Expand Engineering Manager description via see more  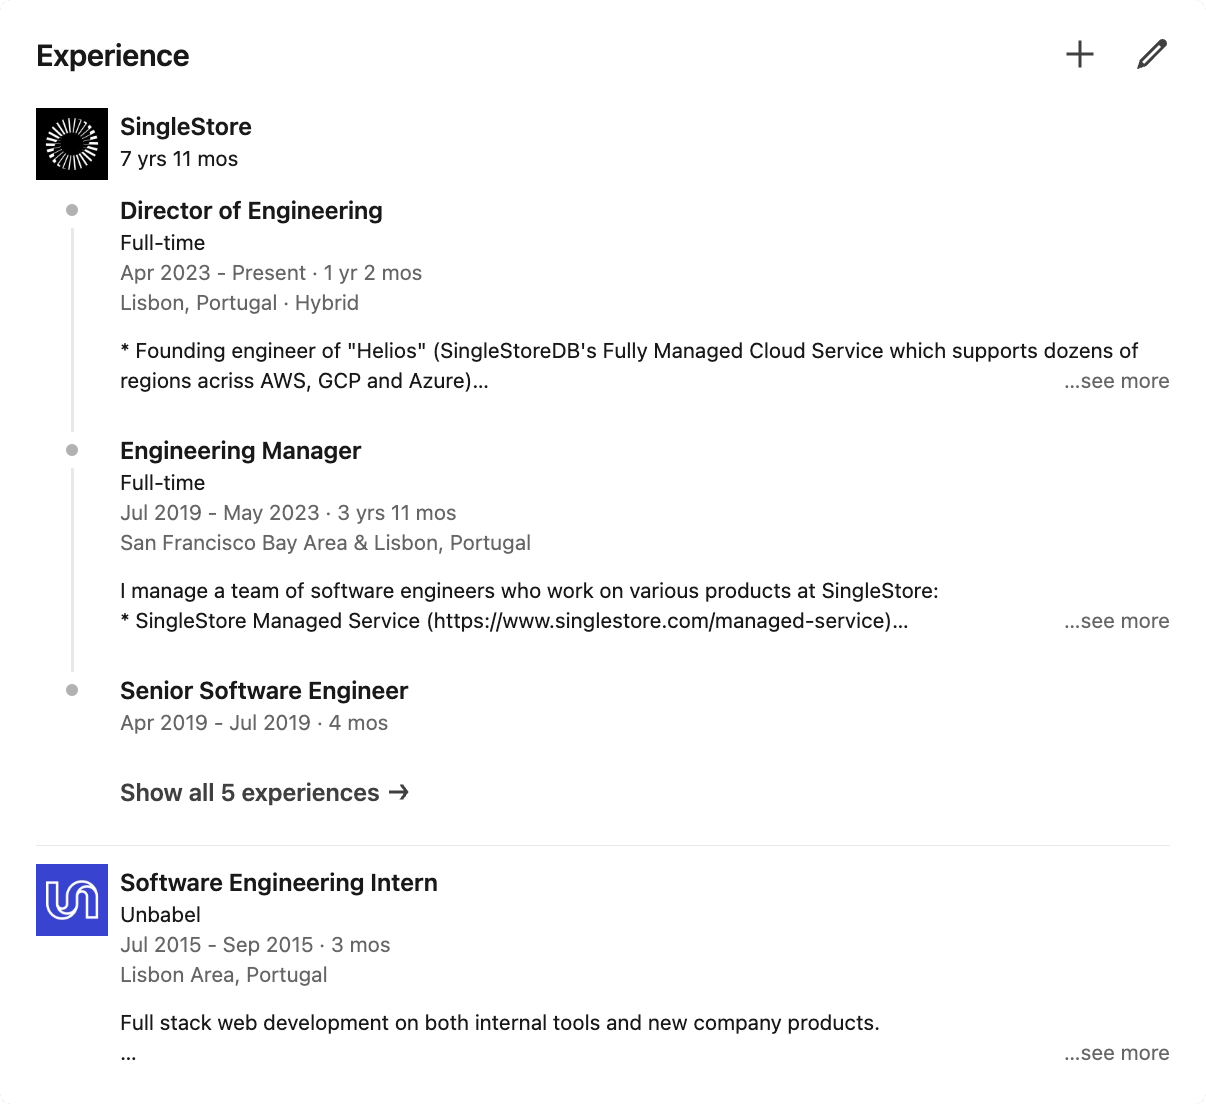1116,621
